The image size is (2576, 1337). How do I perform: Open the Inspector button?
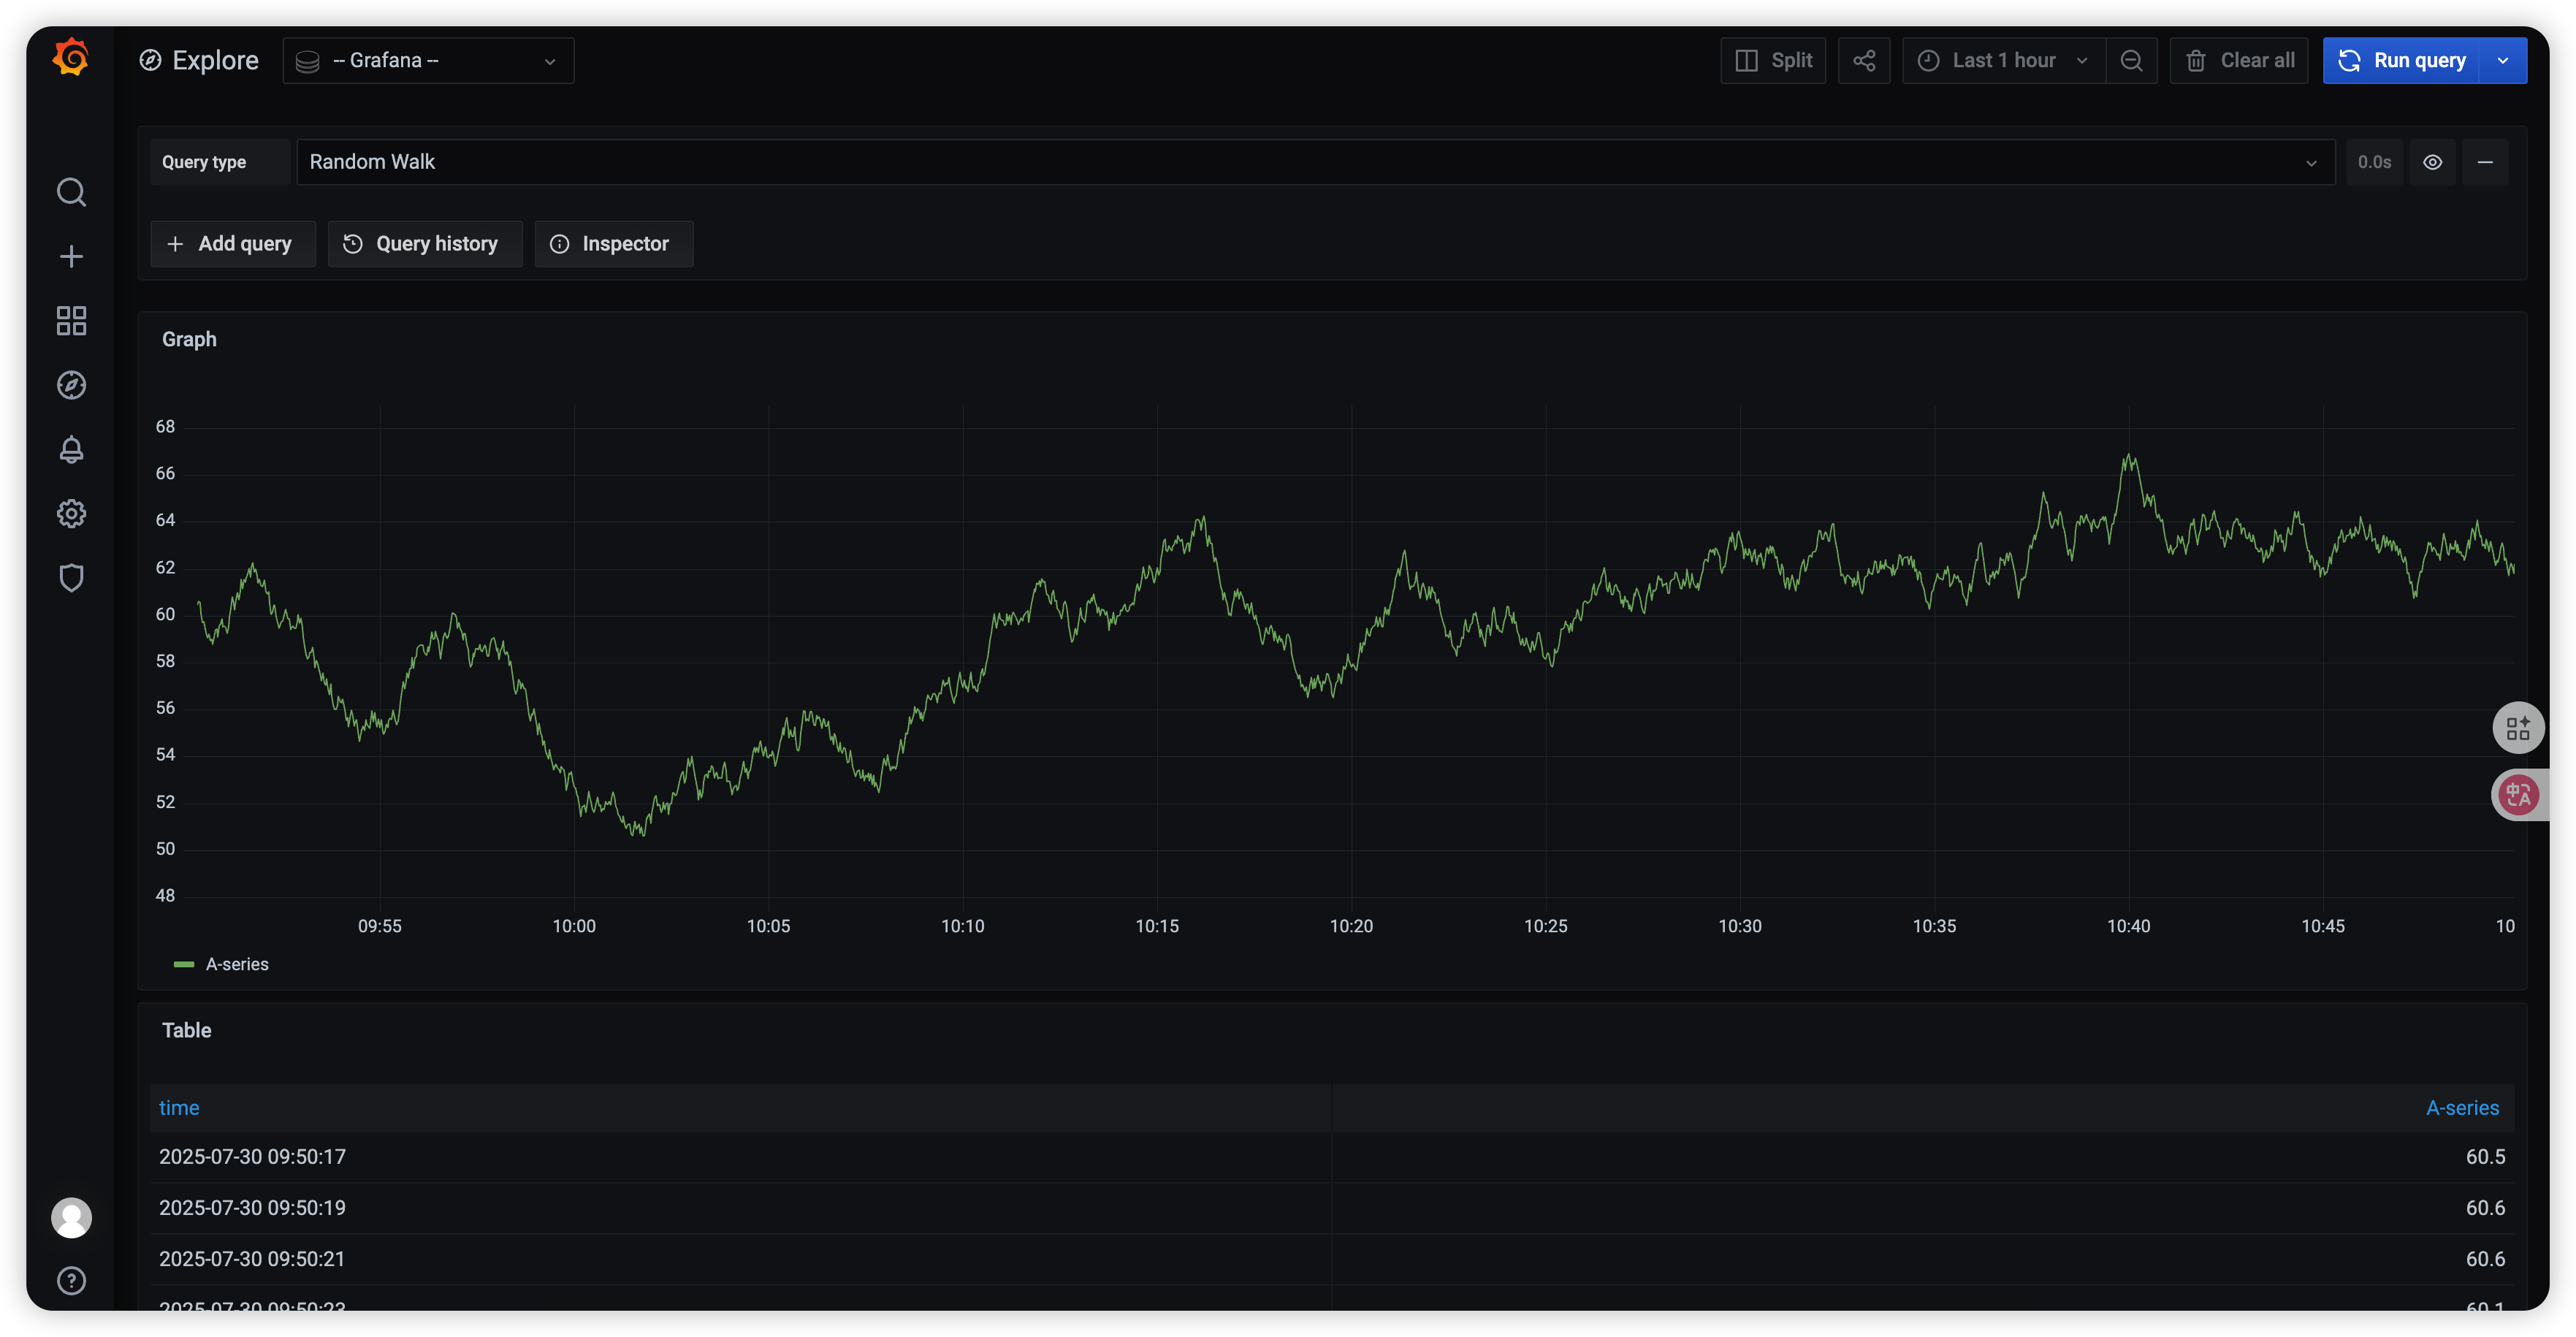pos(613,244)
